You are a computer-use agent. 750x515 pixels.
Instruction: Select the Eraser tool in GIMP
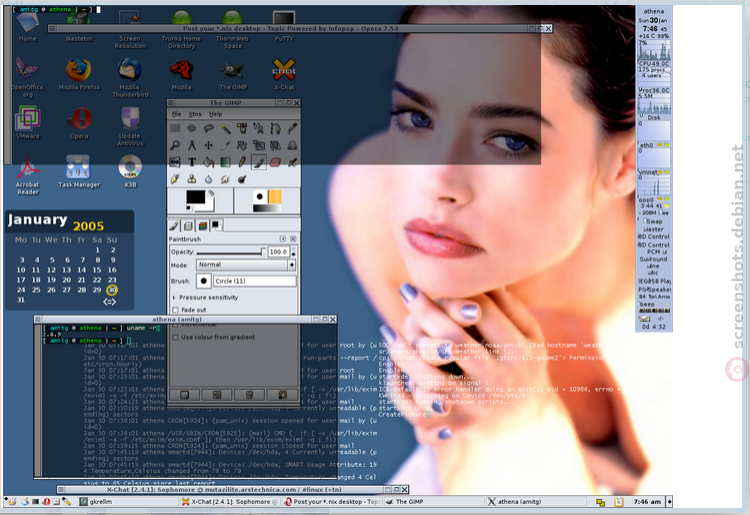click(276, 162)
